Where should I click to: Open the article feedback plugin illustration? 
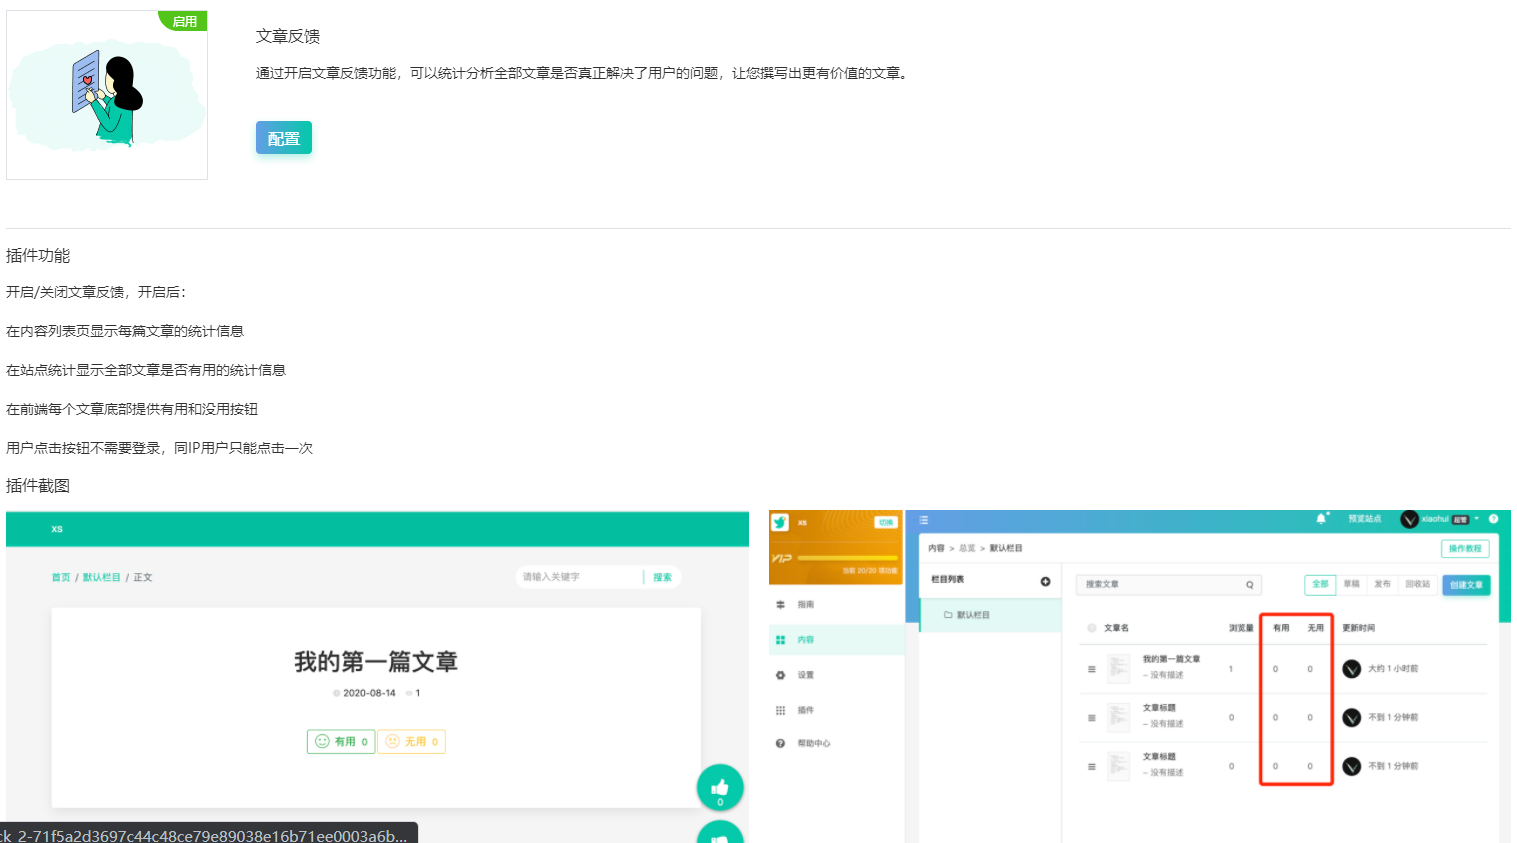pos(107,95)
